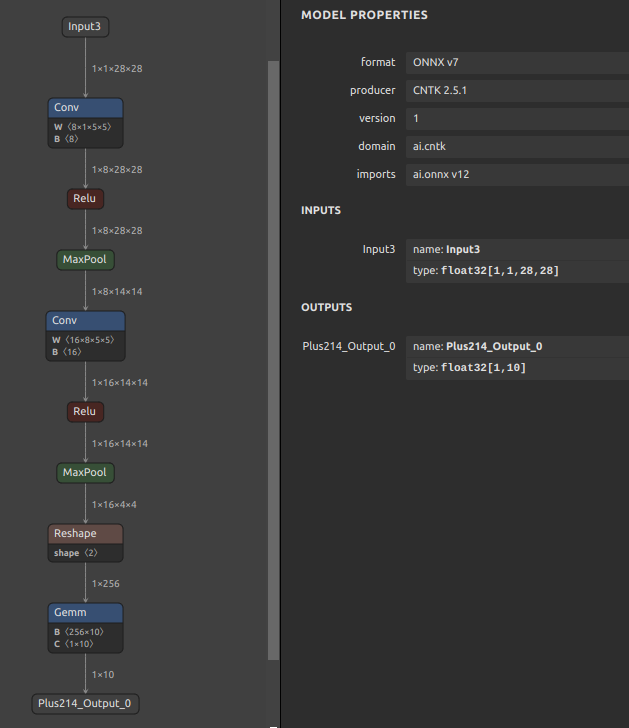Viewport: 629px width, 728px height.
Task: Click the domain field showing ai.cntk
Action: 516,146
